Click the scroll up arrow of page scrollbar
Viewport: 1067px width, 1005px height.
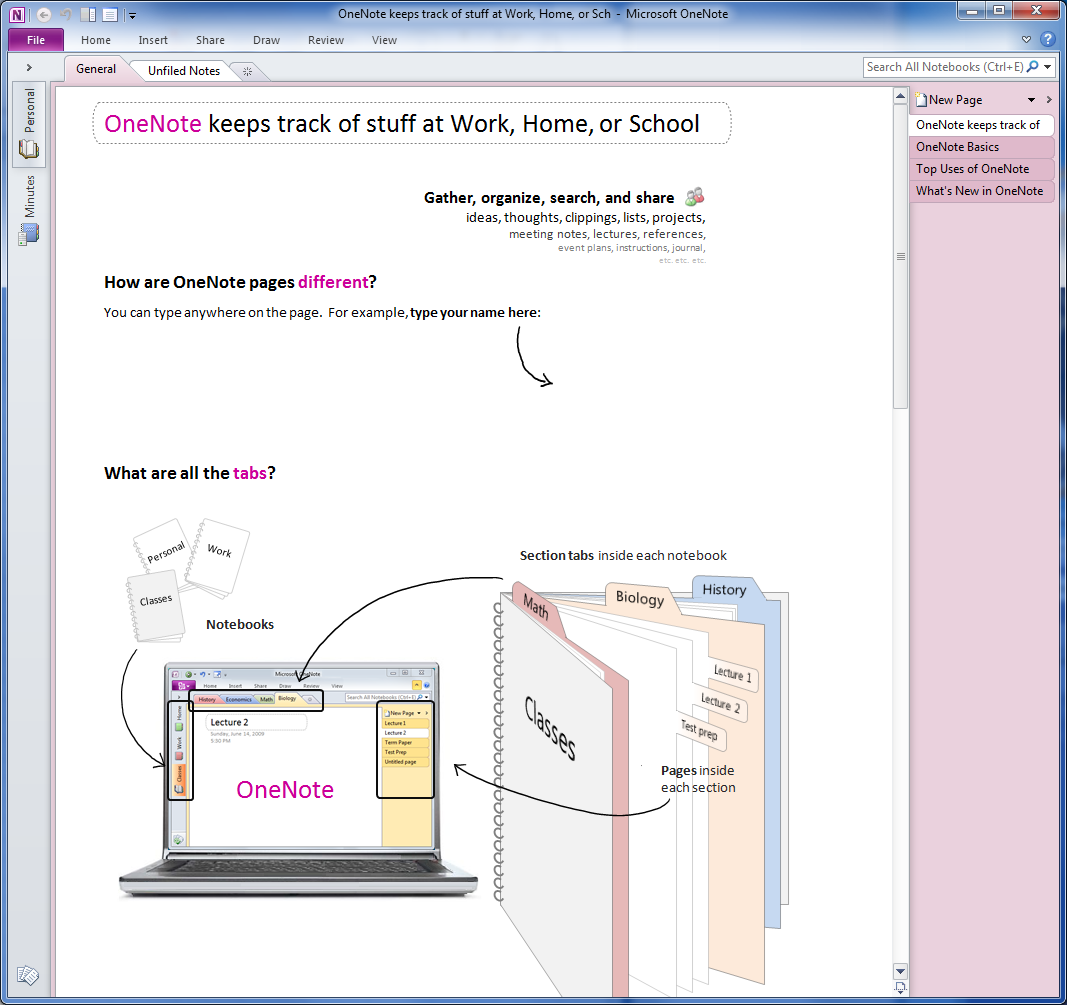pos(900,97)
